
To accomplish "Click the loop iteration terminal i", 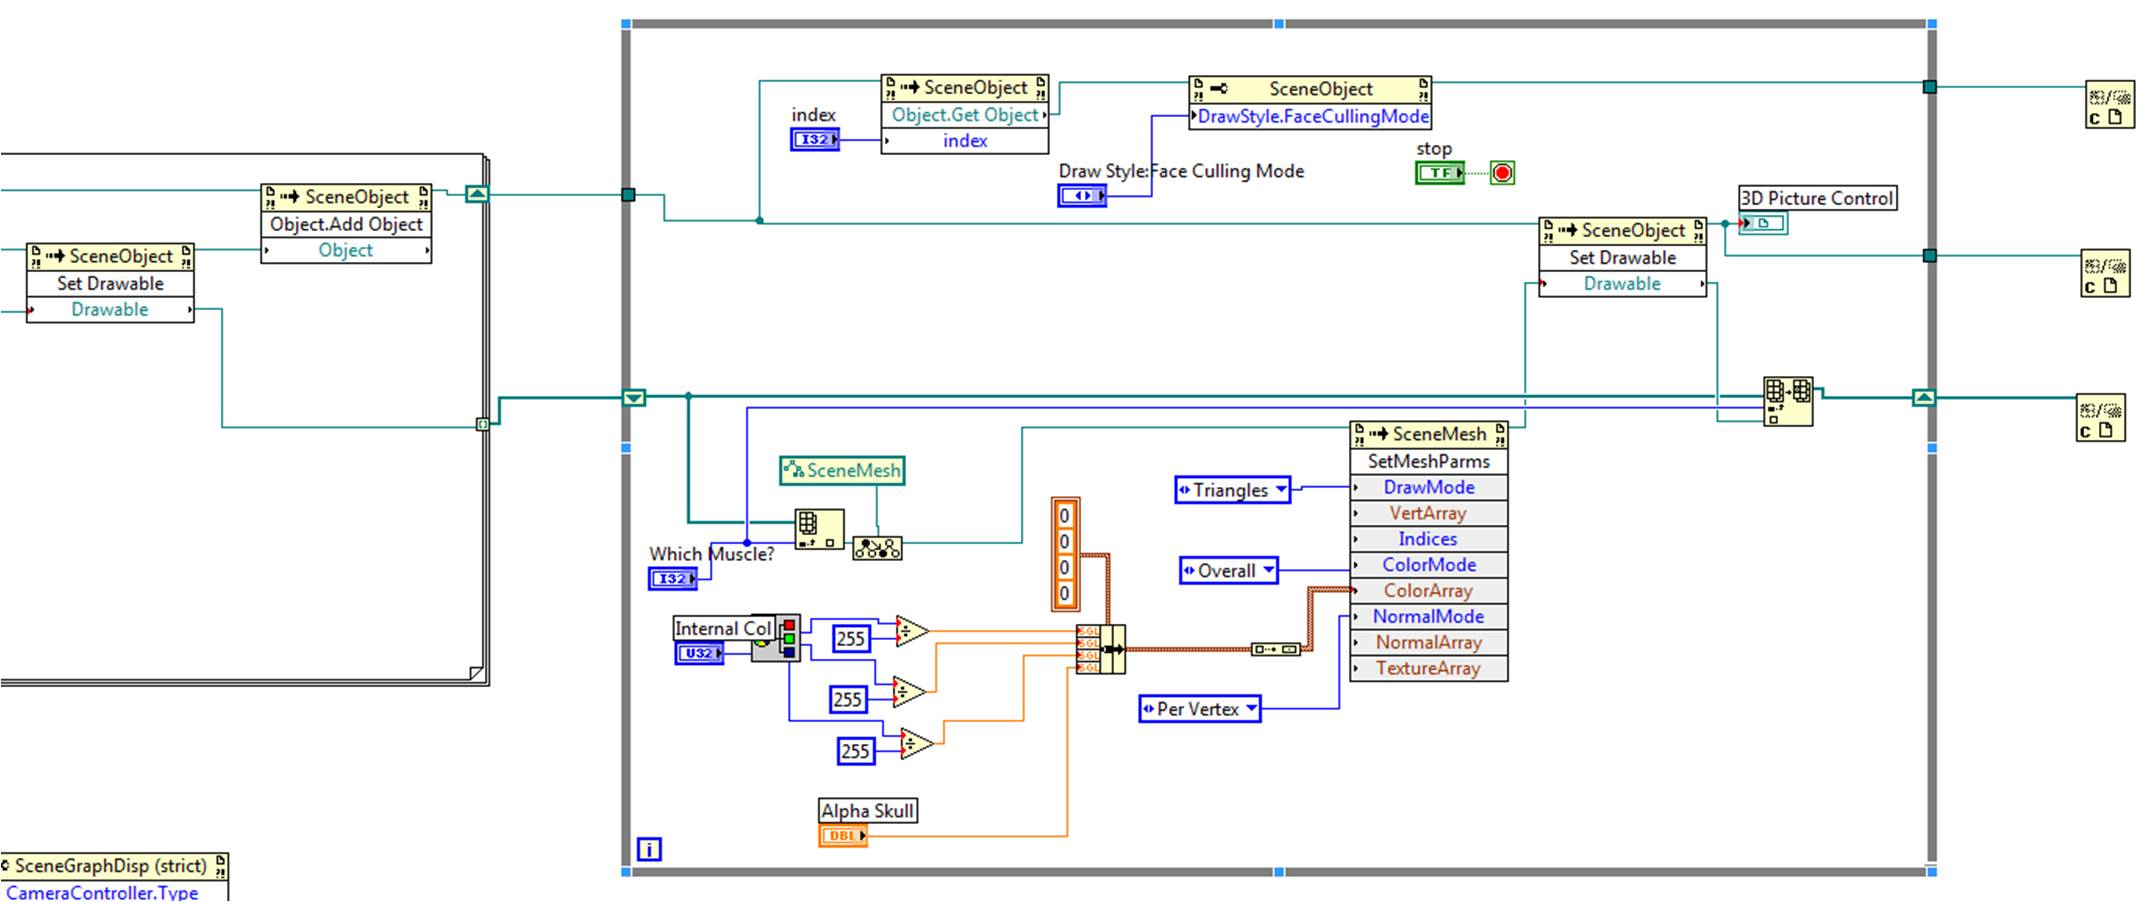I will tap(649, 850).
